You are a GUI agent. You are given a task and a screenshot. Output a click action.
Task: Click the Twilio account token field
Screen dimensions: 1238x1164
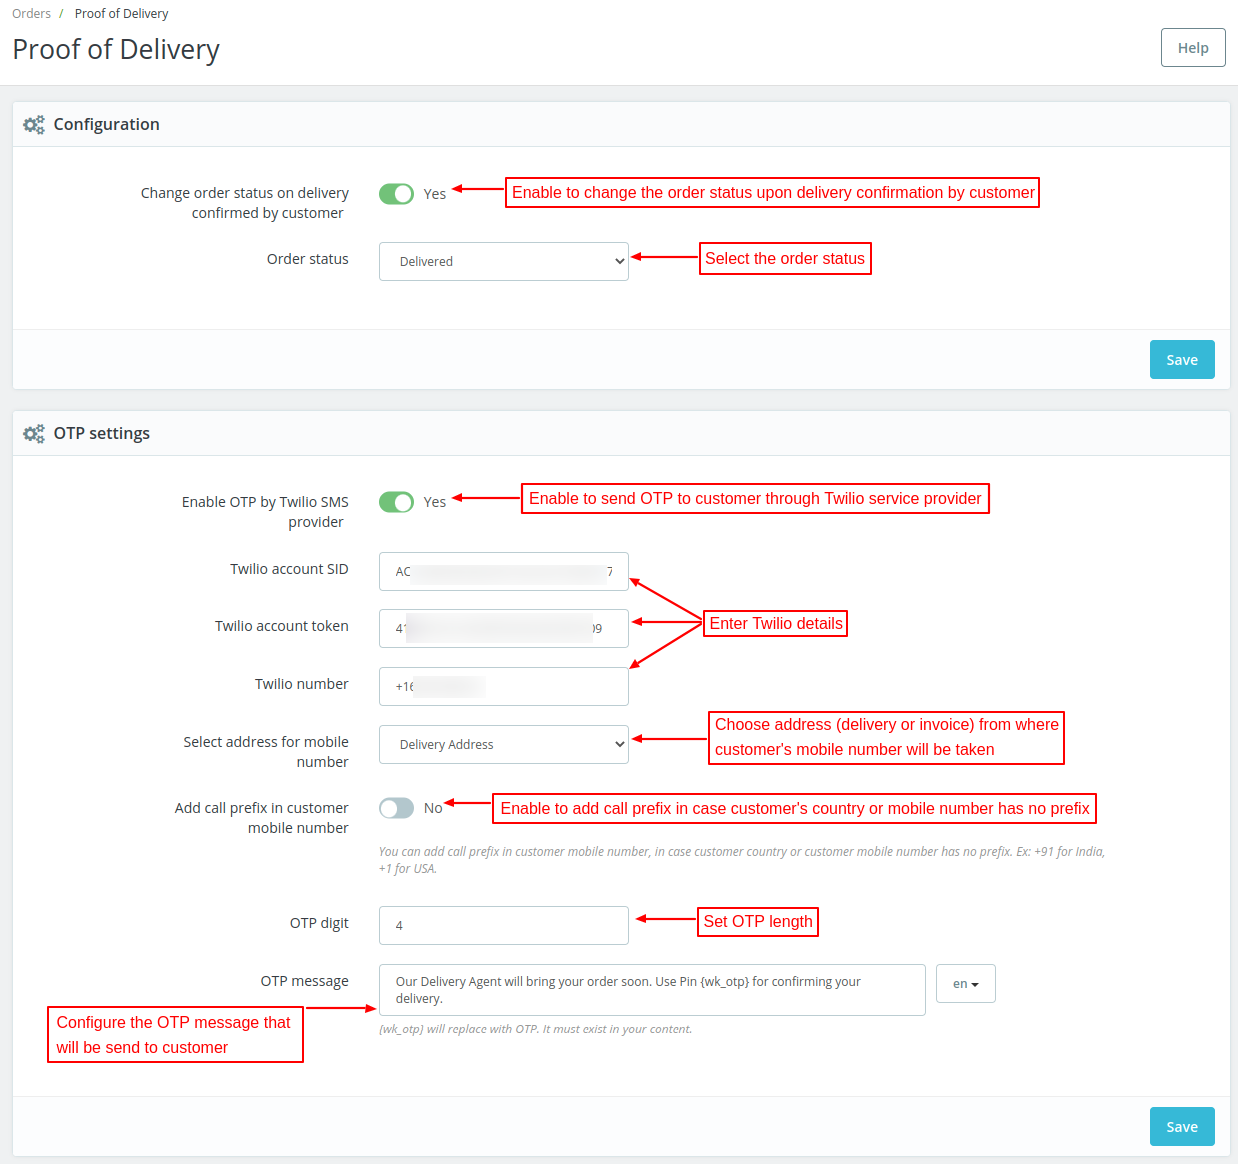(503, 628)
